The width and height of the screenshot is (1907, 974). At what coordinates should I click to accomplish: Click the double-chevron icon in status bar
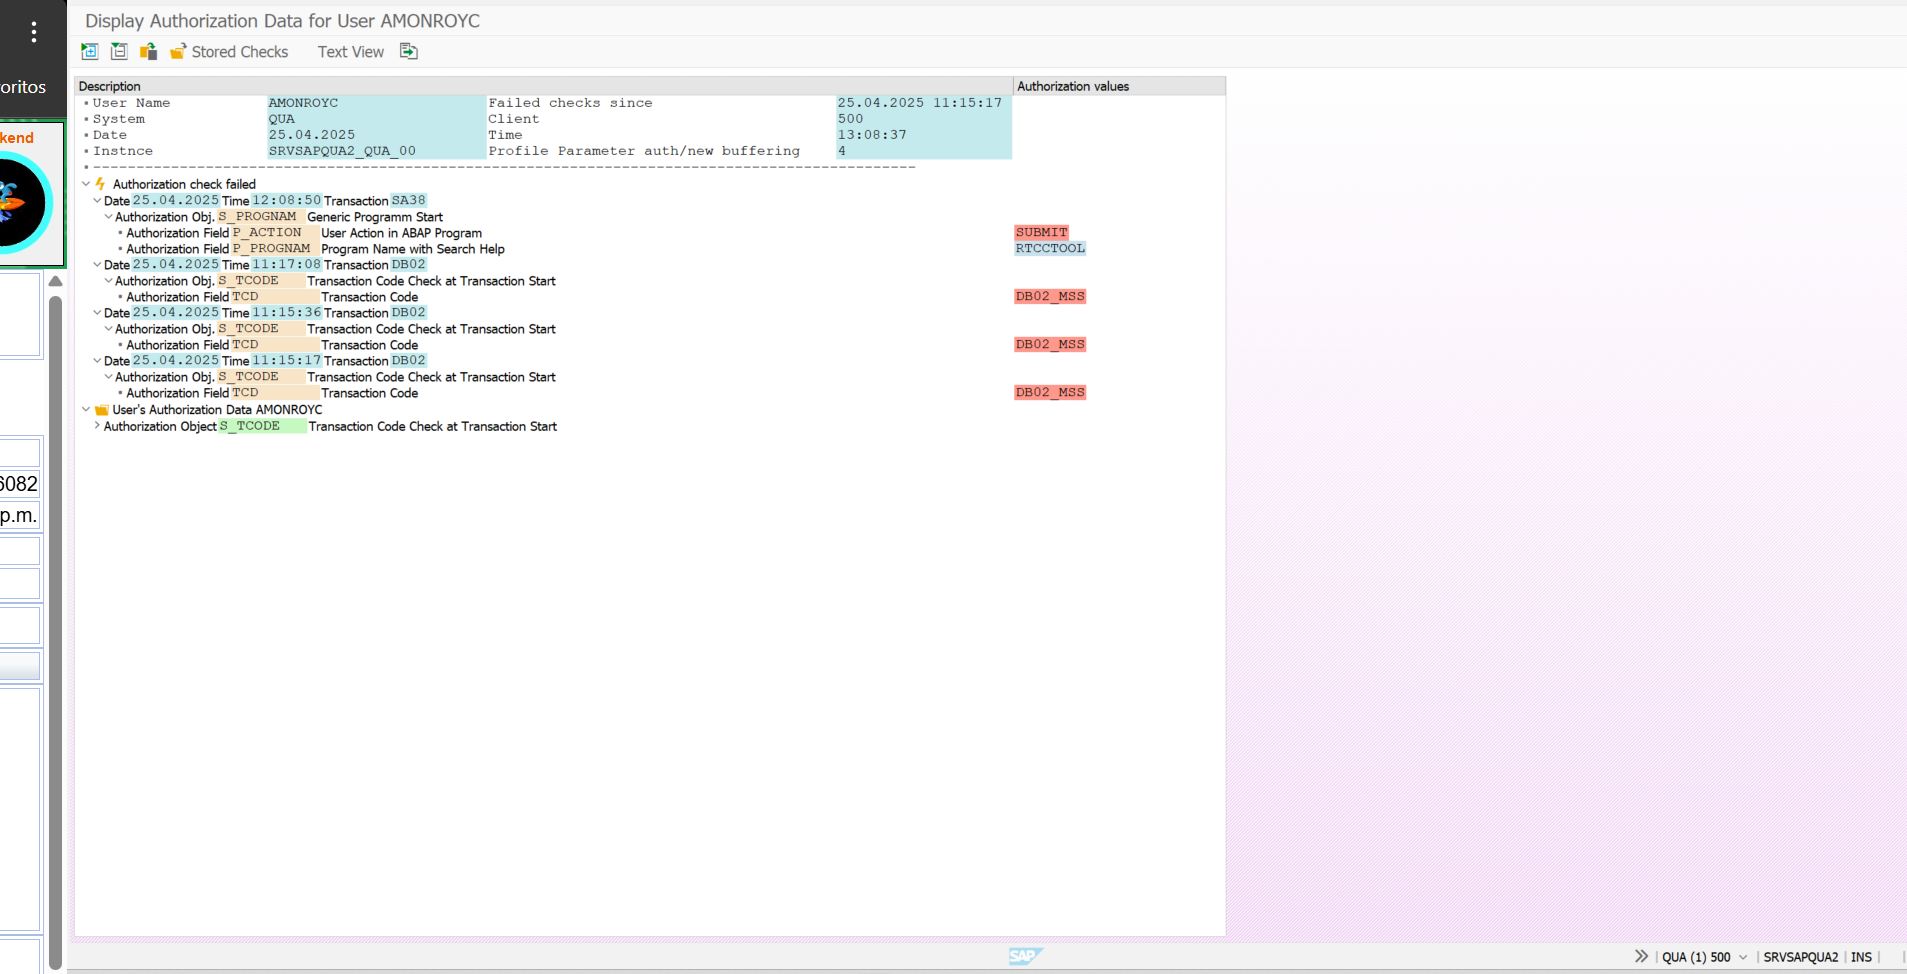click(1641, 957)
